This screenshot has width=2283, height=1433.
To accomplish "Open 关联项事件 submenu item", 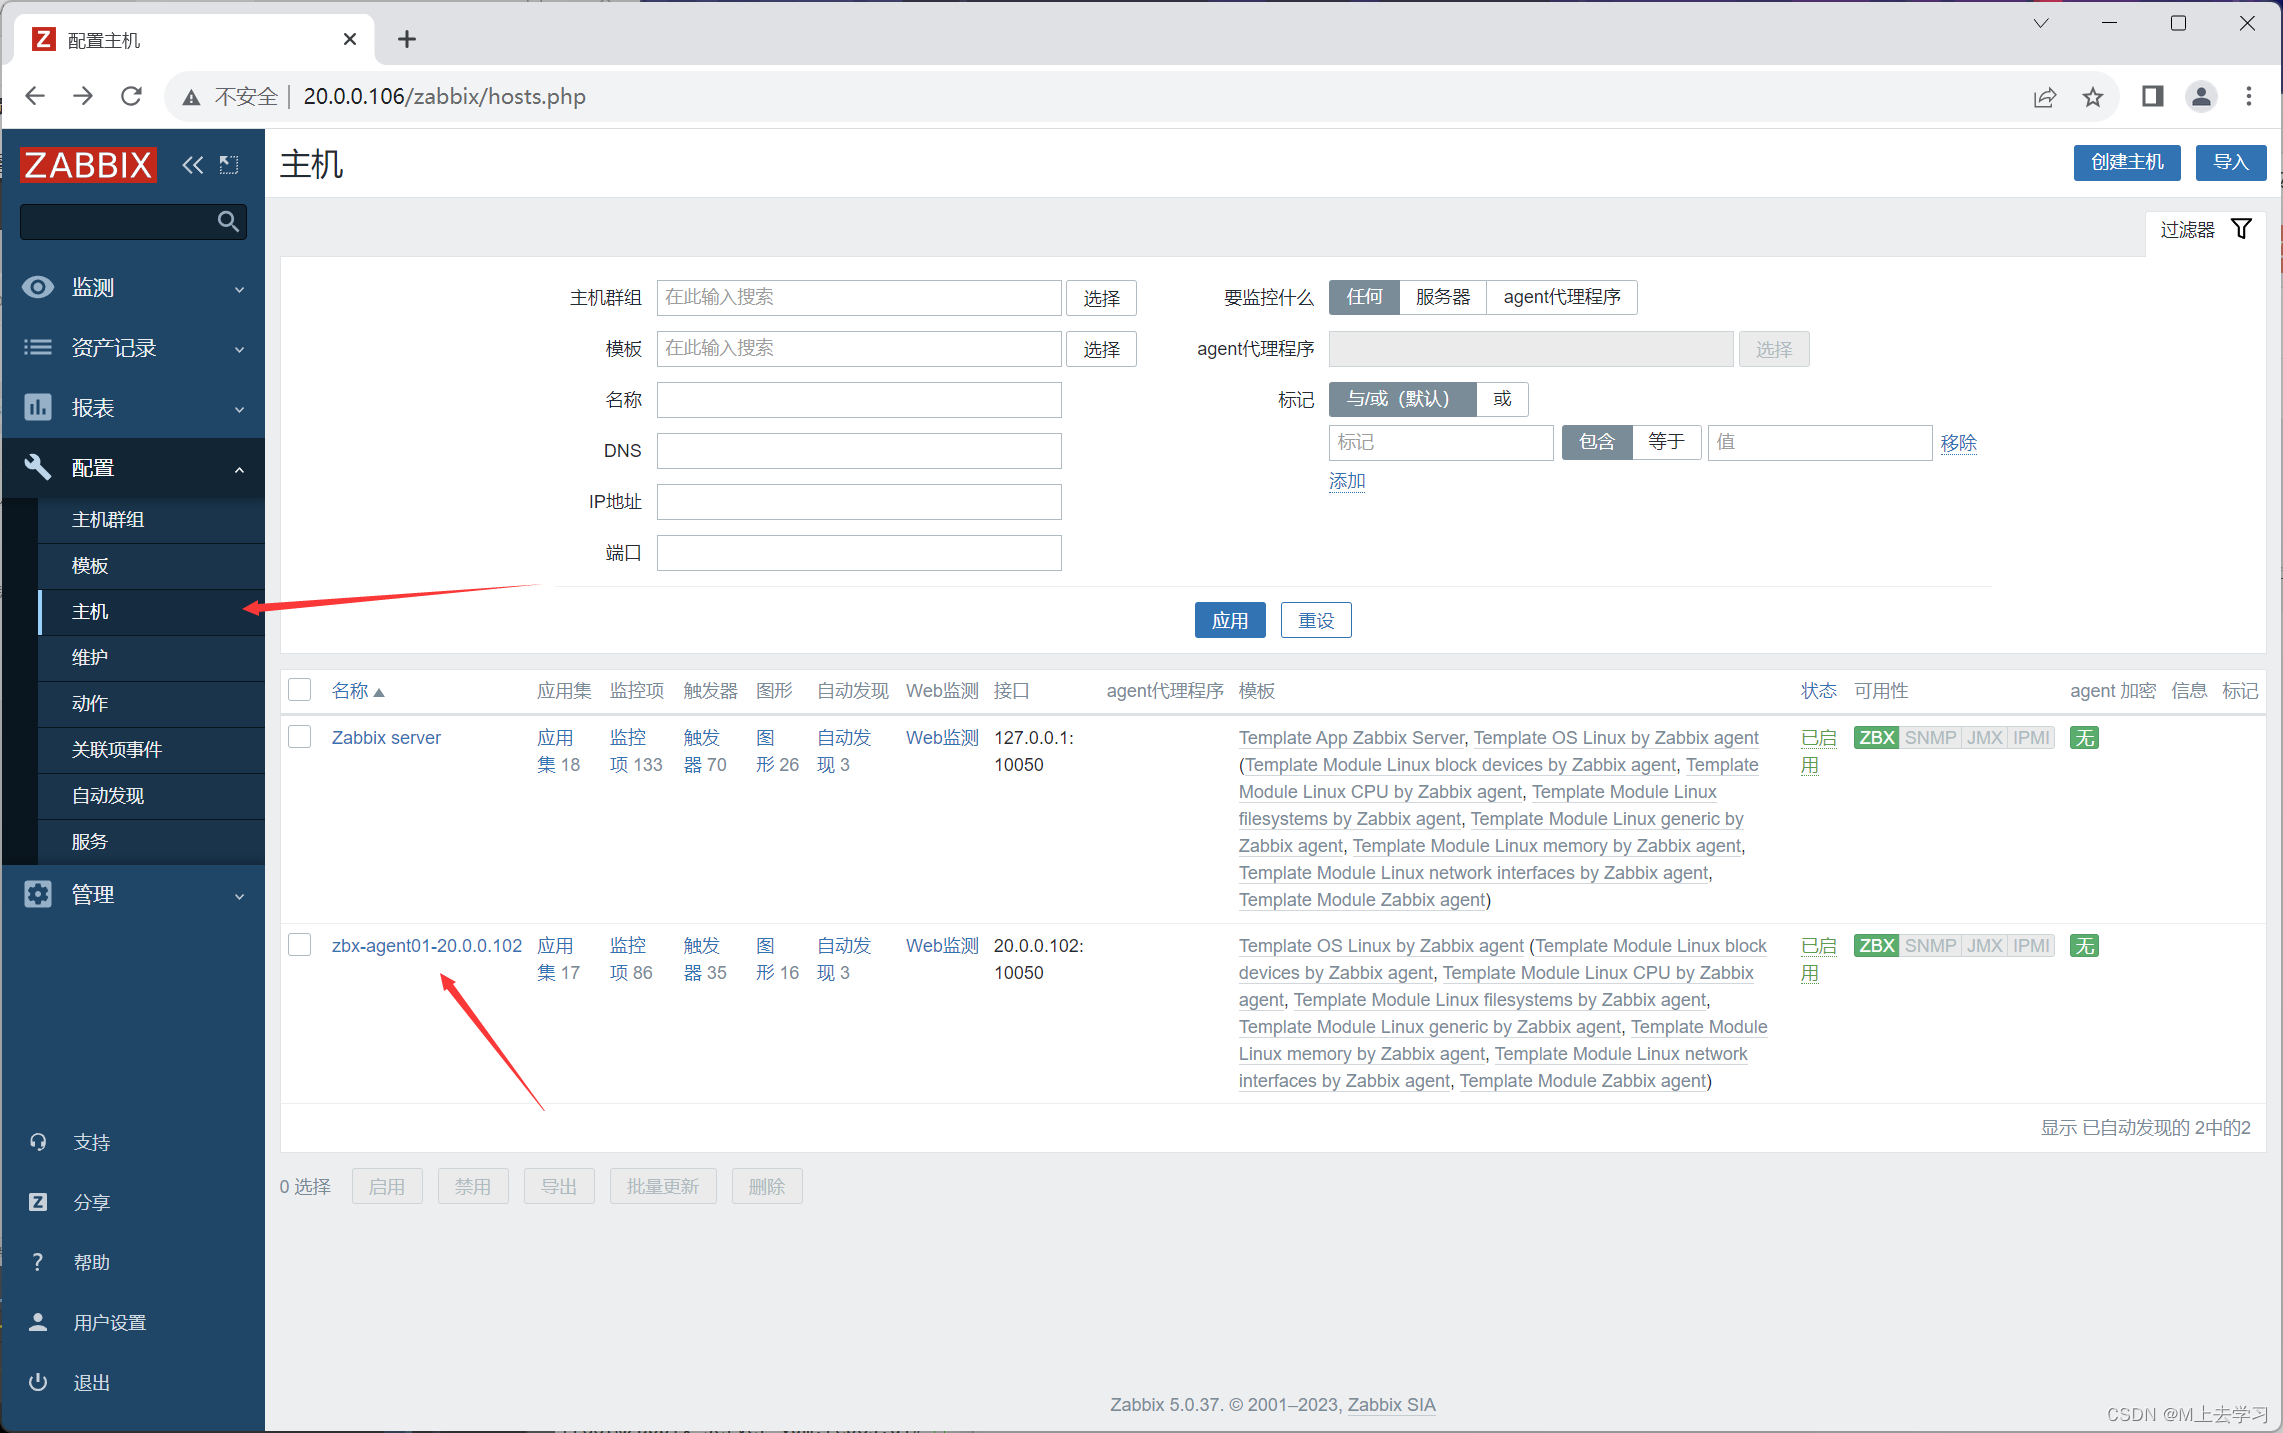I will pos(151,750).
